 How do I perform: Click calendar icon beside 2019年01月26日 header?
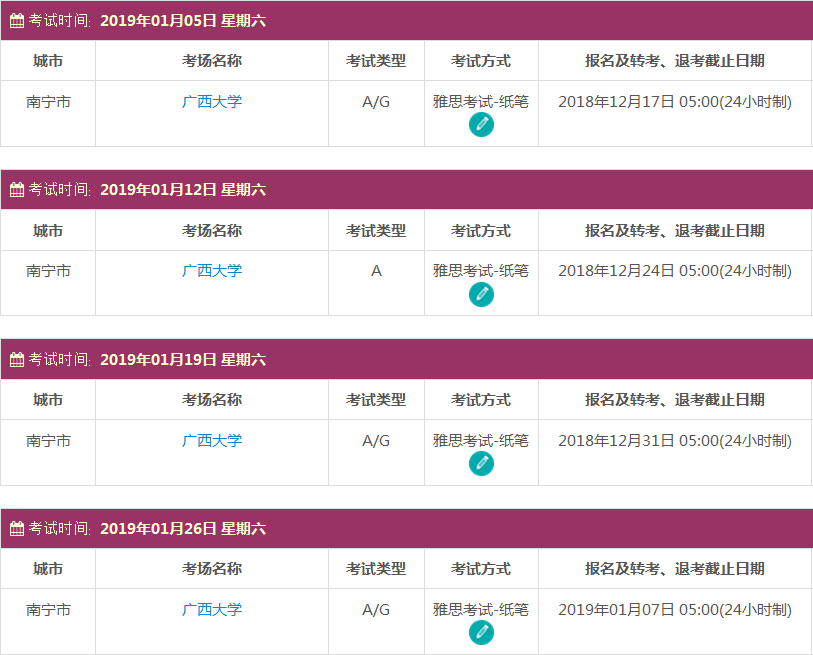coord(16,529)
